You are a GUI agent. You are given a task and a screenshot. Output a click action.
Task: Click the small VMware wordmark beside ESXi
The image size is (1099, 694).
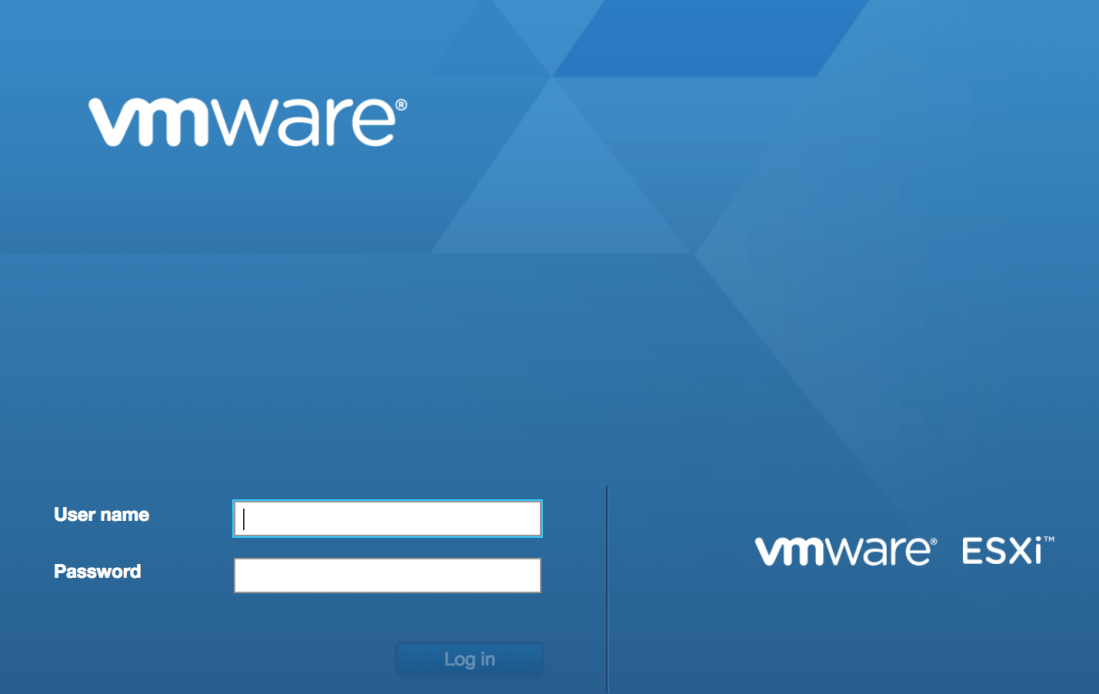click(x=845, y=551)
